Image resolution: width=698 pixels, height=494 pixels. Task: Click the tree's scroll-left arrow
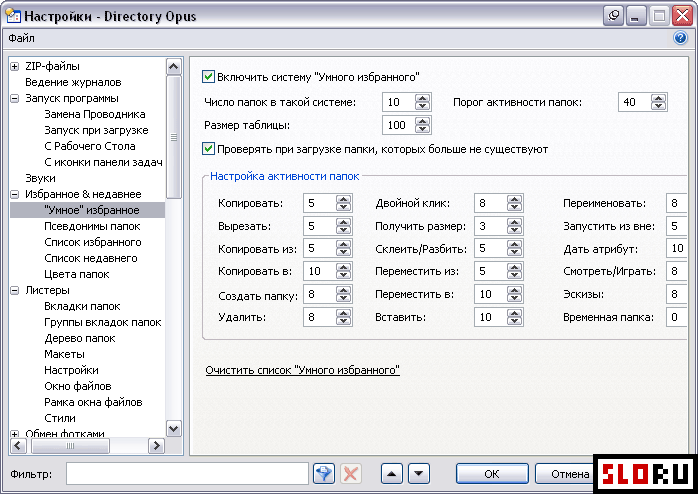click(18, 446)
